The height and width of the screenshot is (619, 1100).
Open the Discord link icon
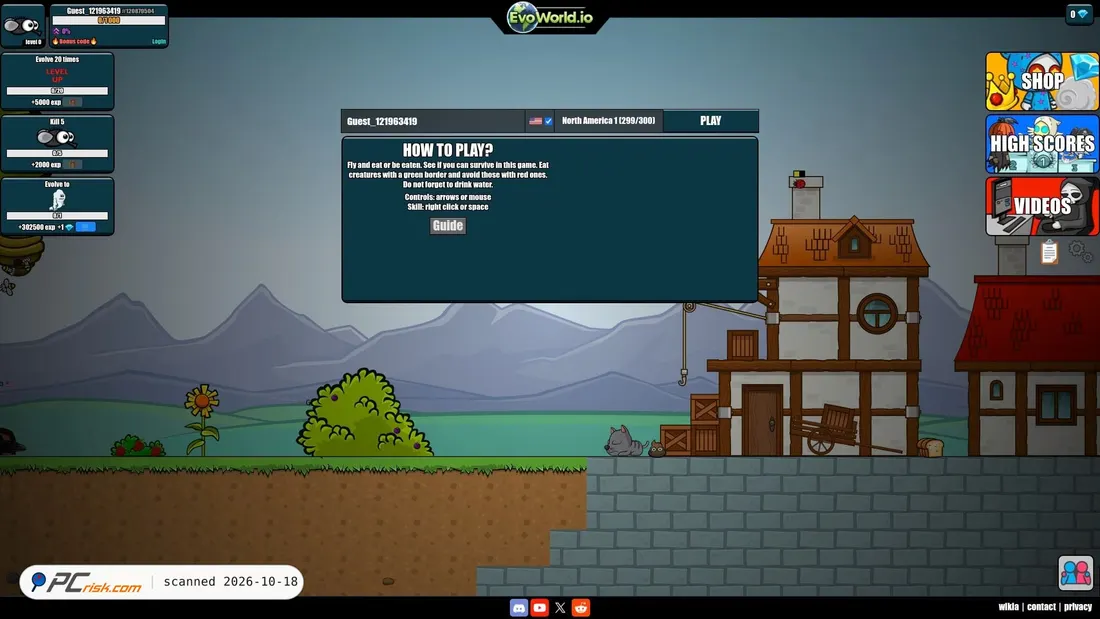coord(518,608)
